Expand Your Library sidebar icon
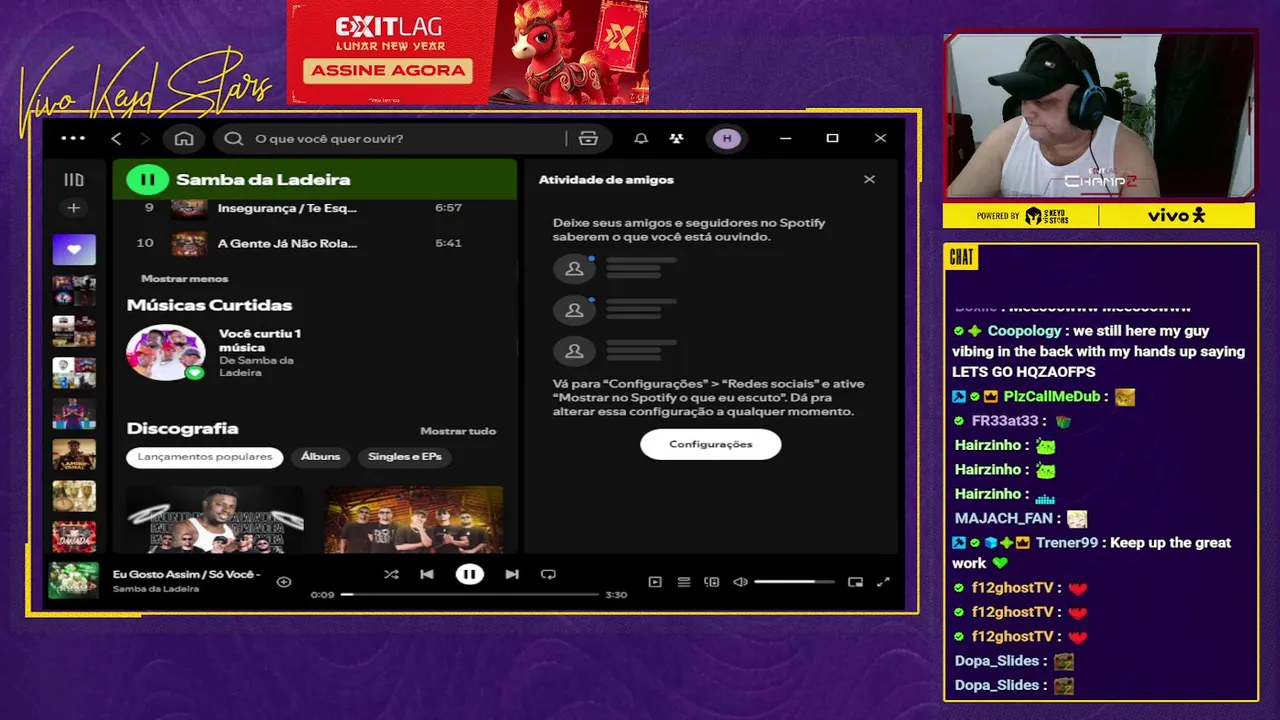The width and height of the screenshot is (1280, 720). (74, 180)
